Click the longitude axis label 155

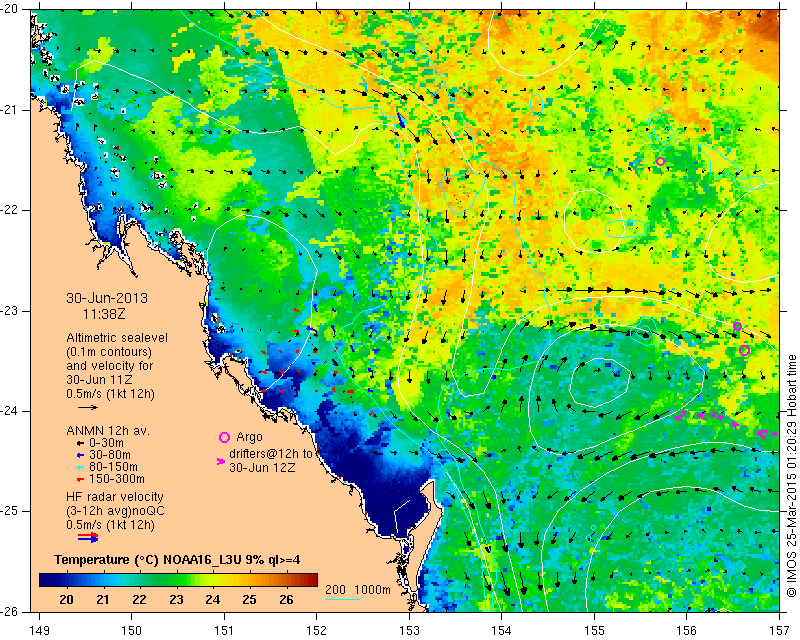click(594, 631)
